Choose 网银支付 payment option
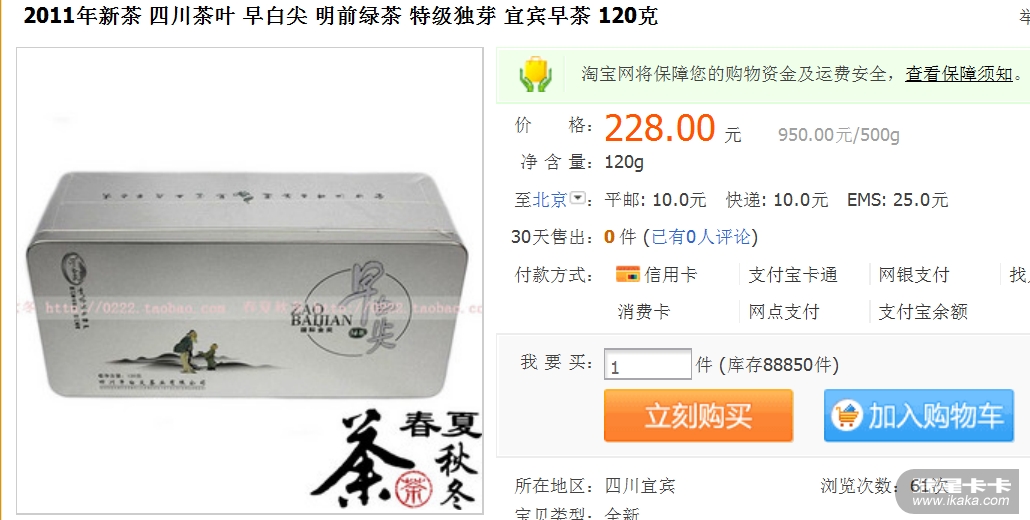 [914, 274]
